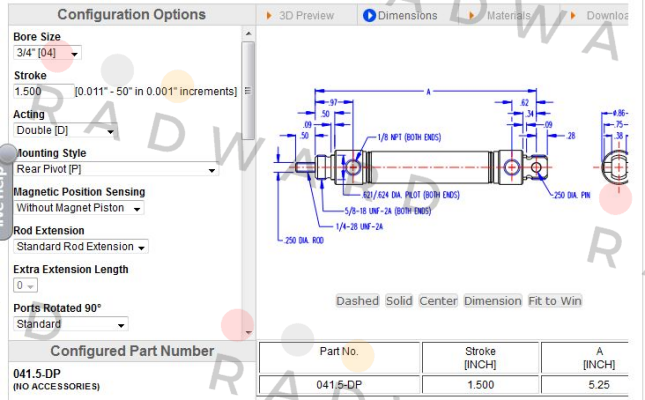The height and width of the screenshot is (400, 645).
Task: Click the A [INCH] column header
Action: coord(585,357)
